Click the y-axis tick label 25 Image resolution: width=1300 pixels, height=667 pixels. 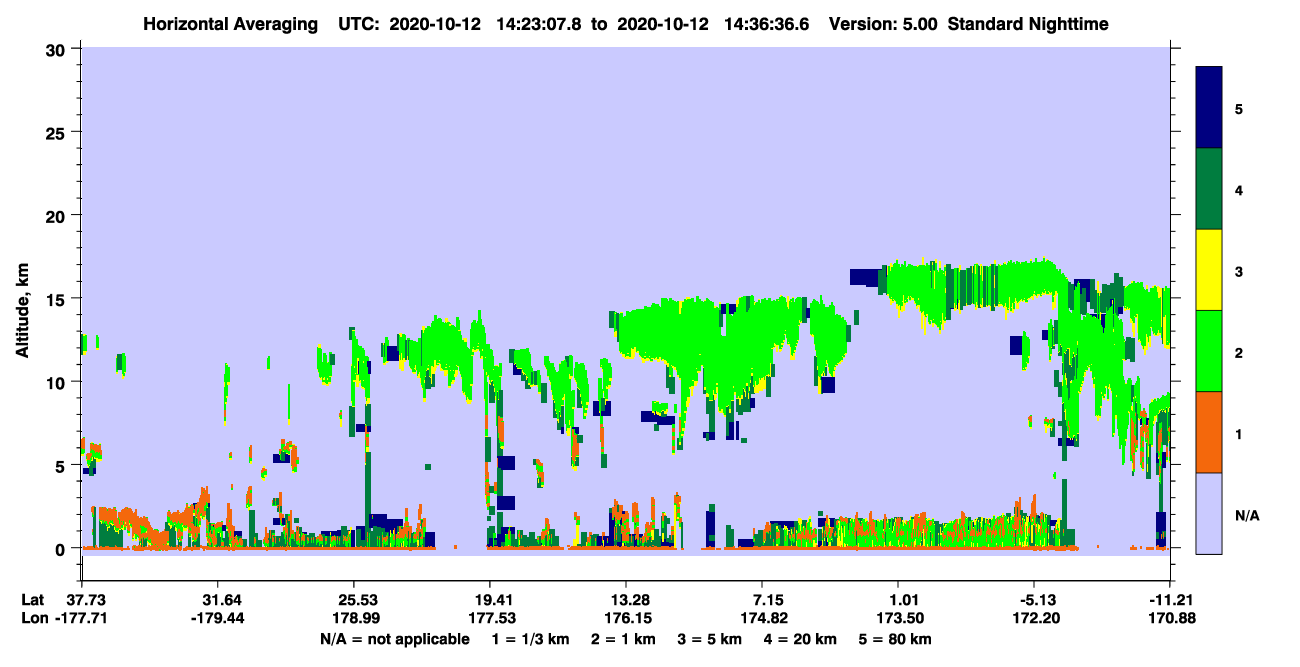click(57, 132)
